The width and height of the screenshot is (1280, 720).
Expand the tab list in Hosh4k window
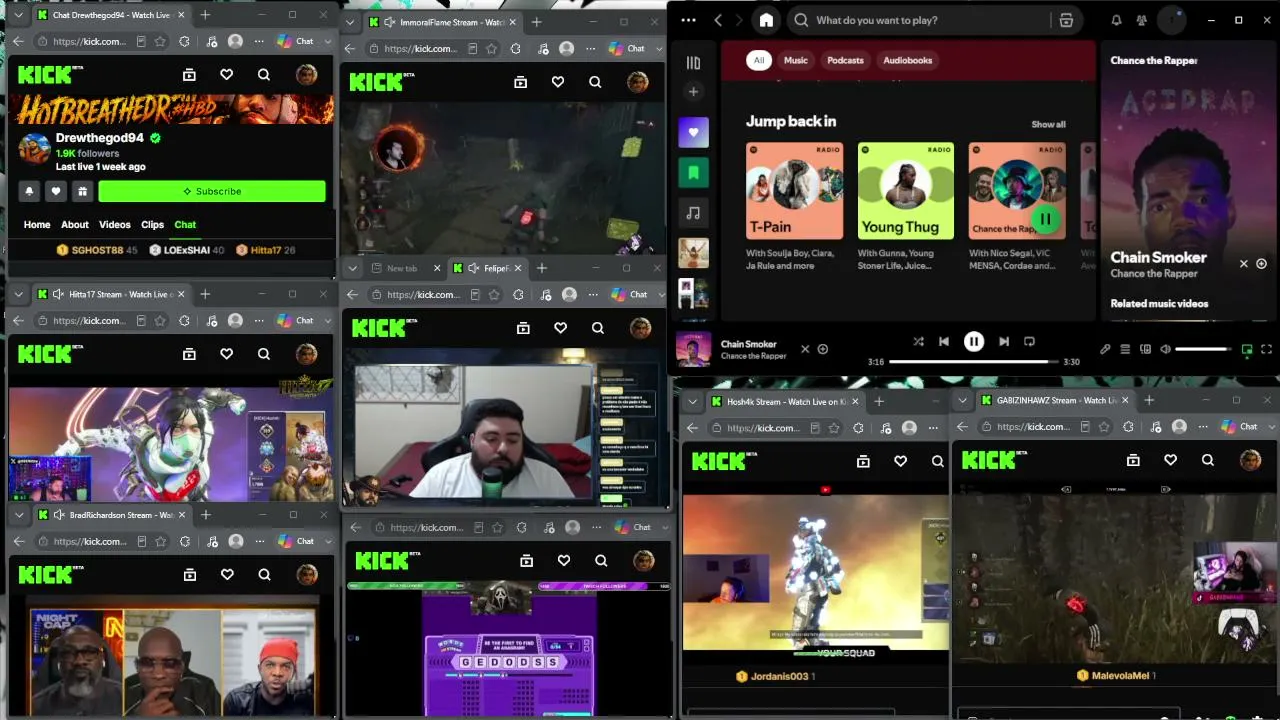[x=691, y=401]
